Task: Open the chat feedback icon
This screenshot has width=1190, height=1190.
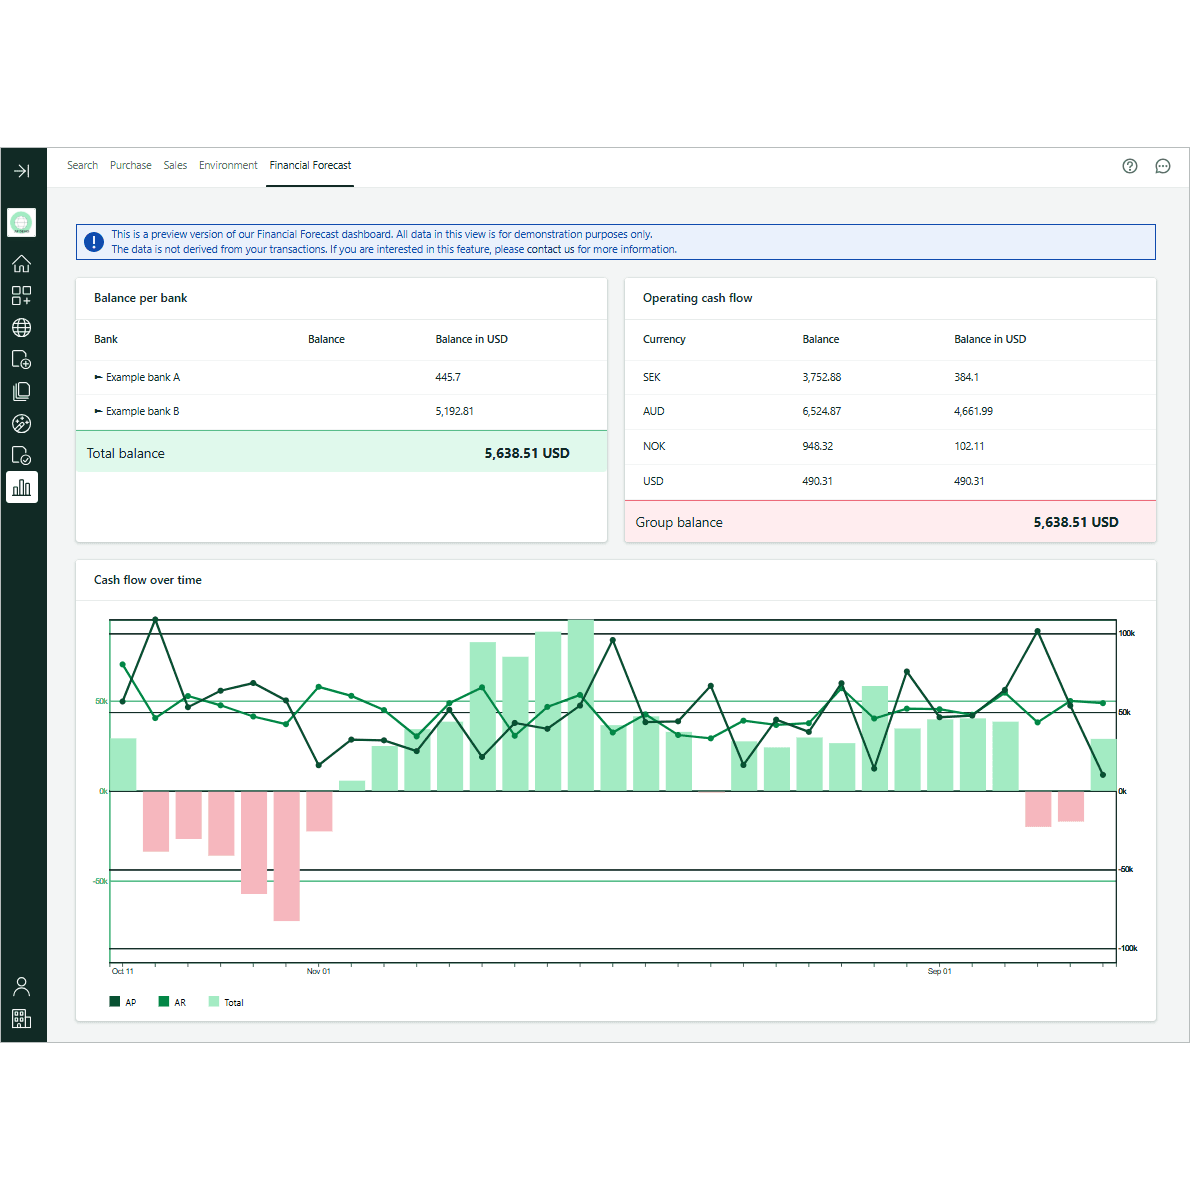Action: 1163,166
